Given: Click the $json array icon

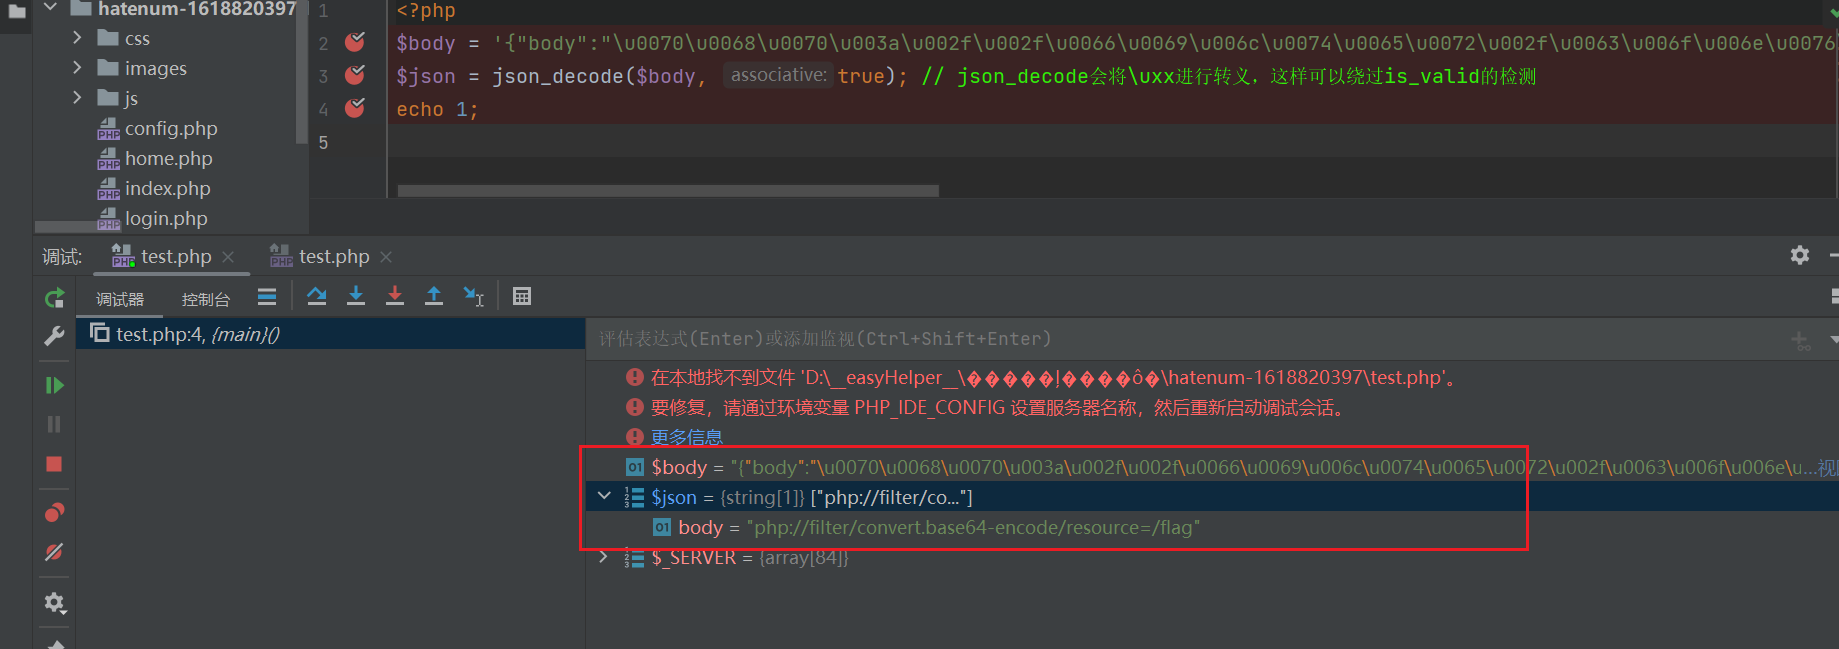Looking at the screenshot, I should [634, 497].
